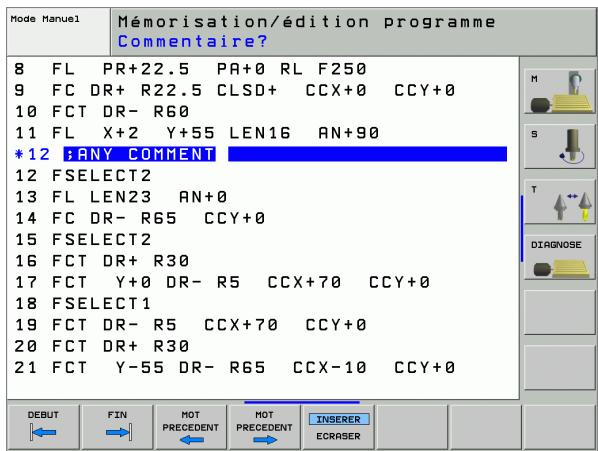Image resolution: width=598 pixels, height=451 pixels.
Task: Select line 17 FCT Y+0 DR- R5
Action: pyautogui.click(x=222, y=282)
